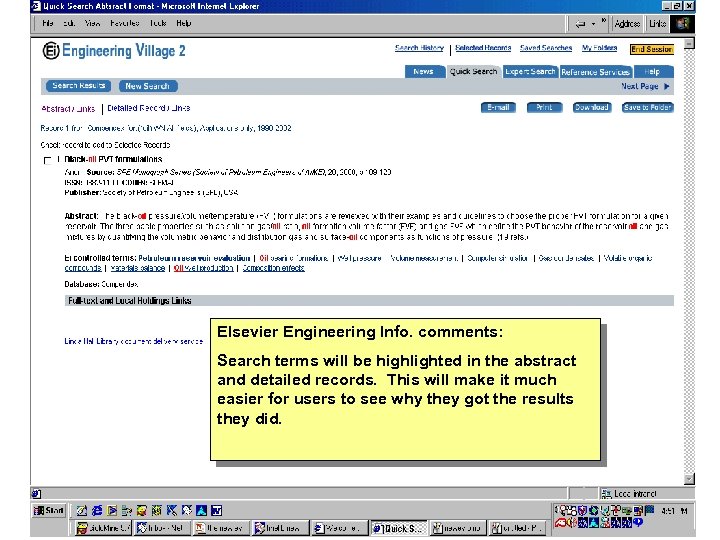
Task: Follow the Gas condensates controlled term
Action: (566, 258)
